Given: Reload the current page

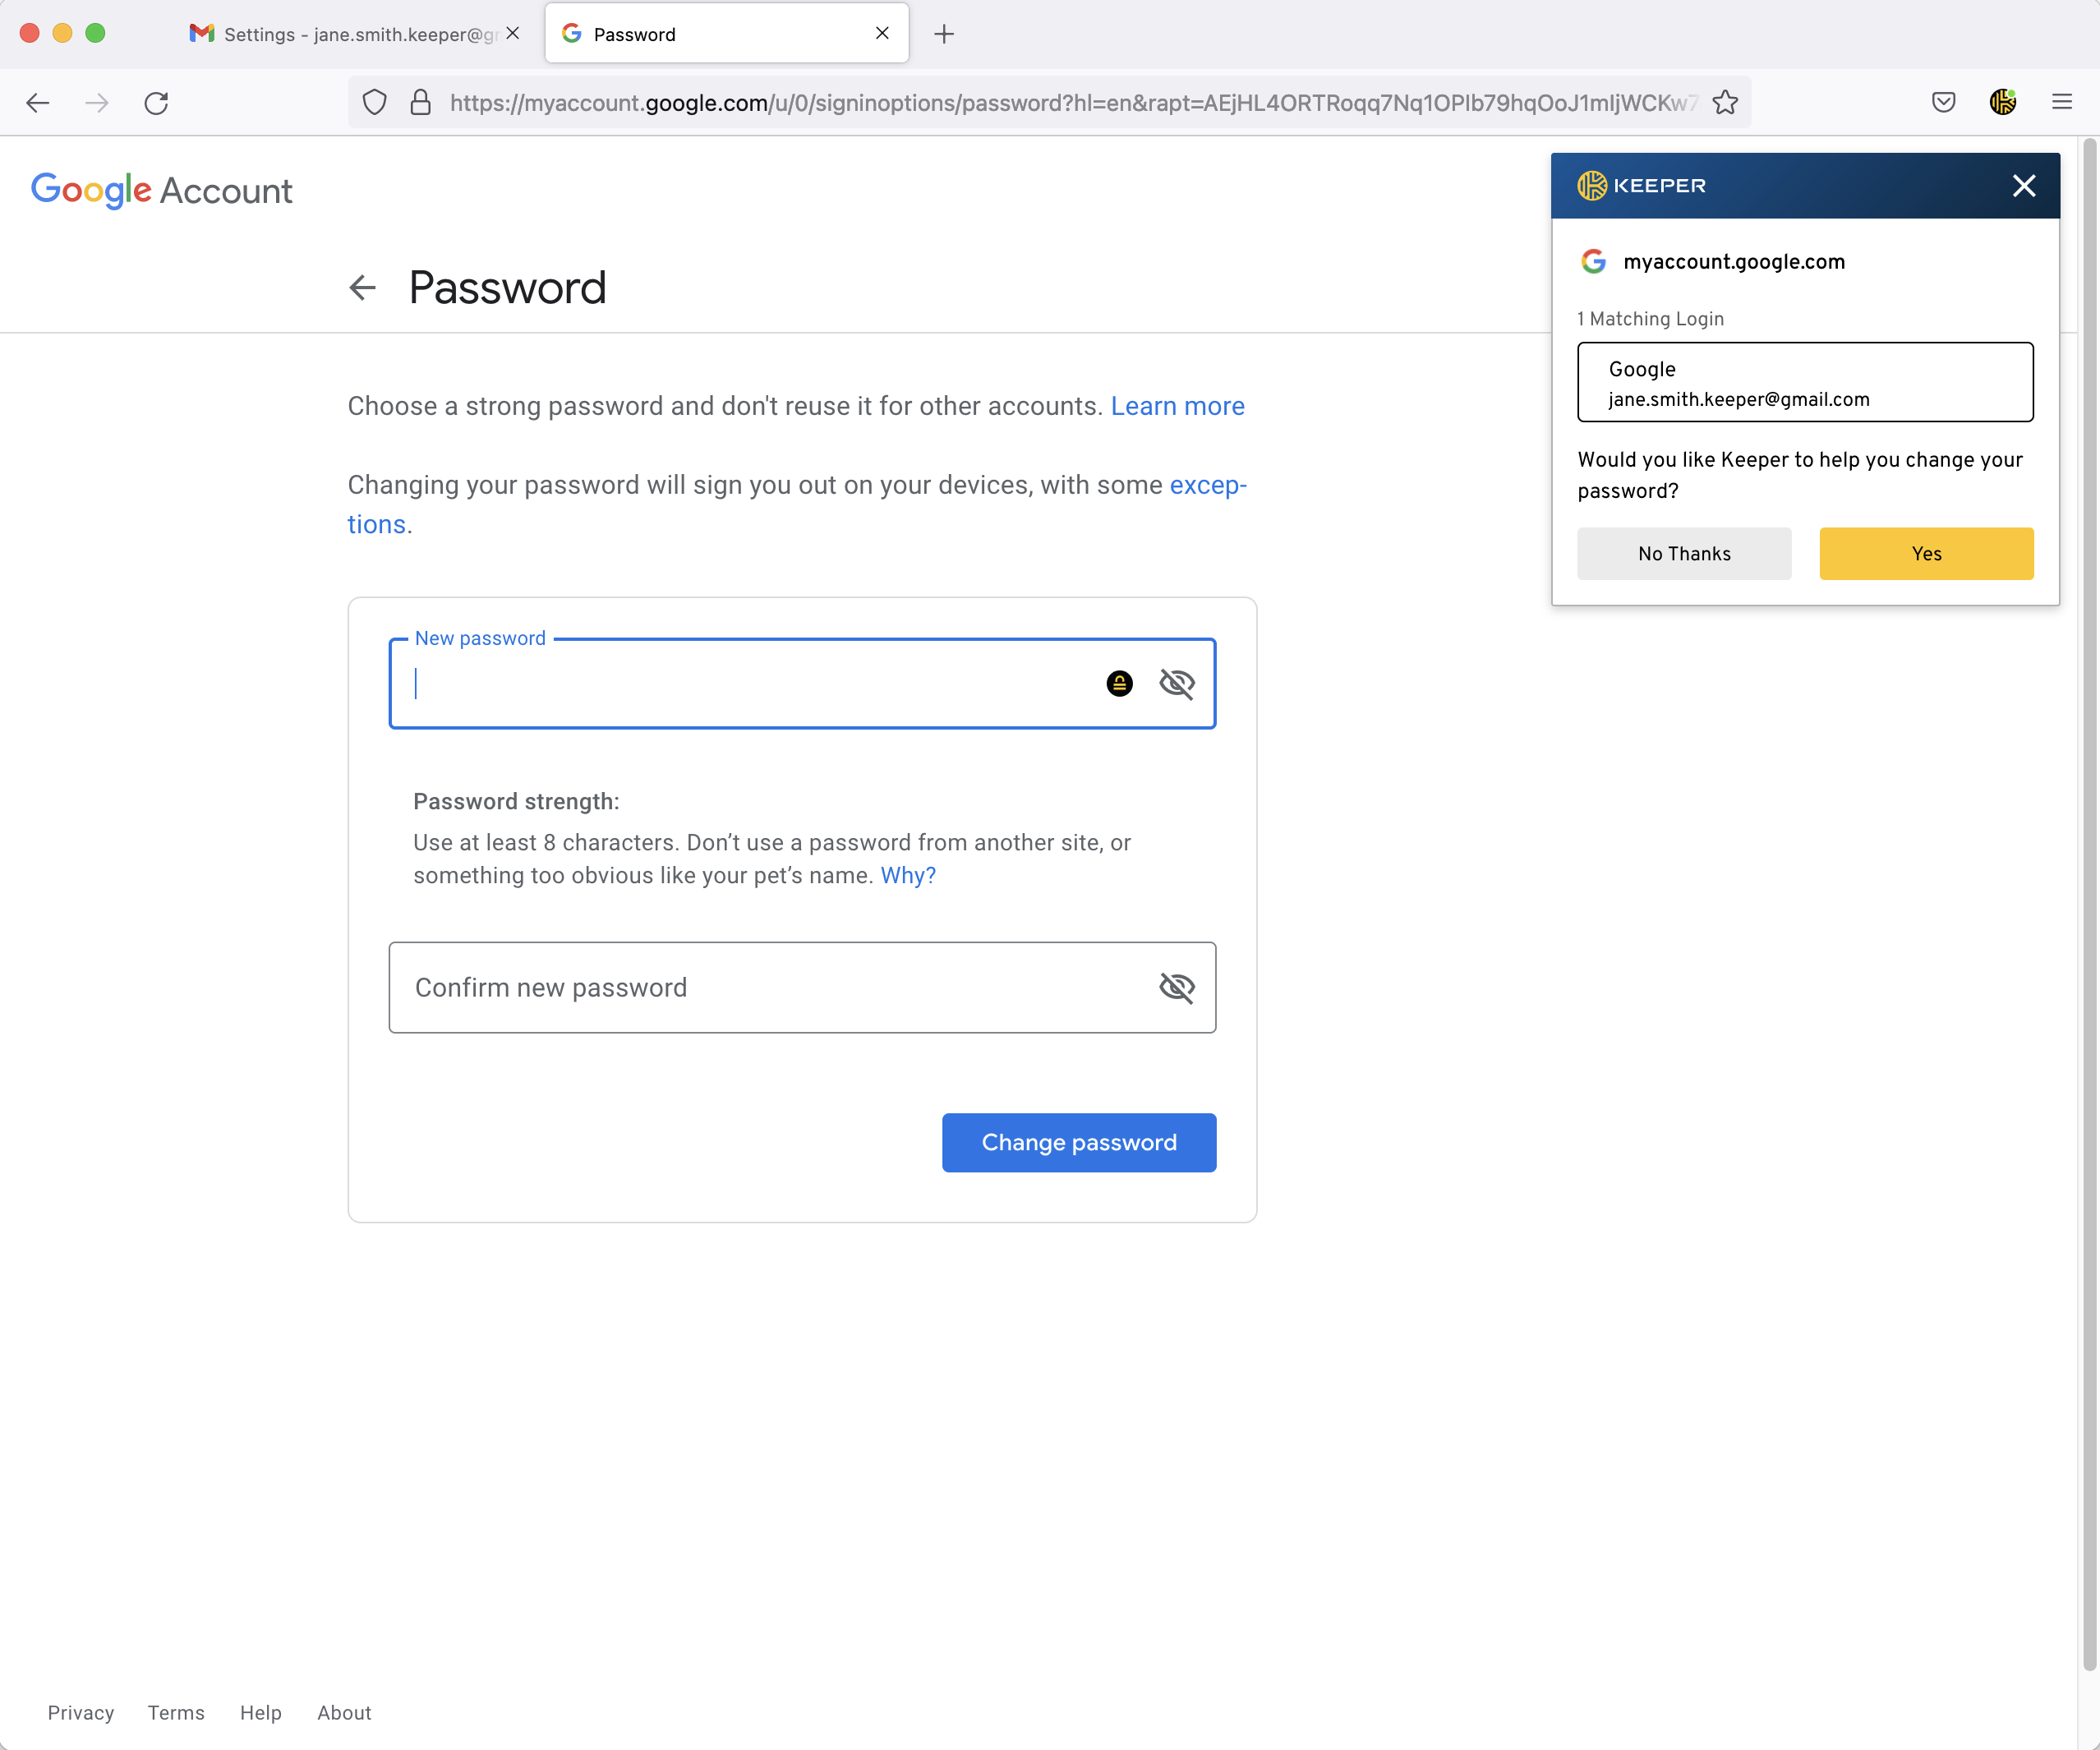Looking at the screenshot, I should pos(156,102).
